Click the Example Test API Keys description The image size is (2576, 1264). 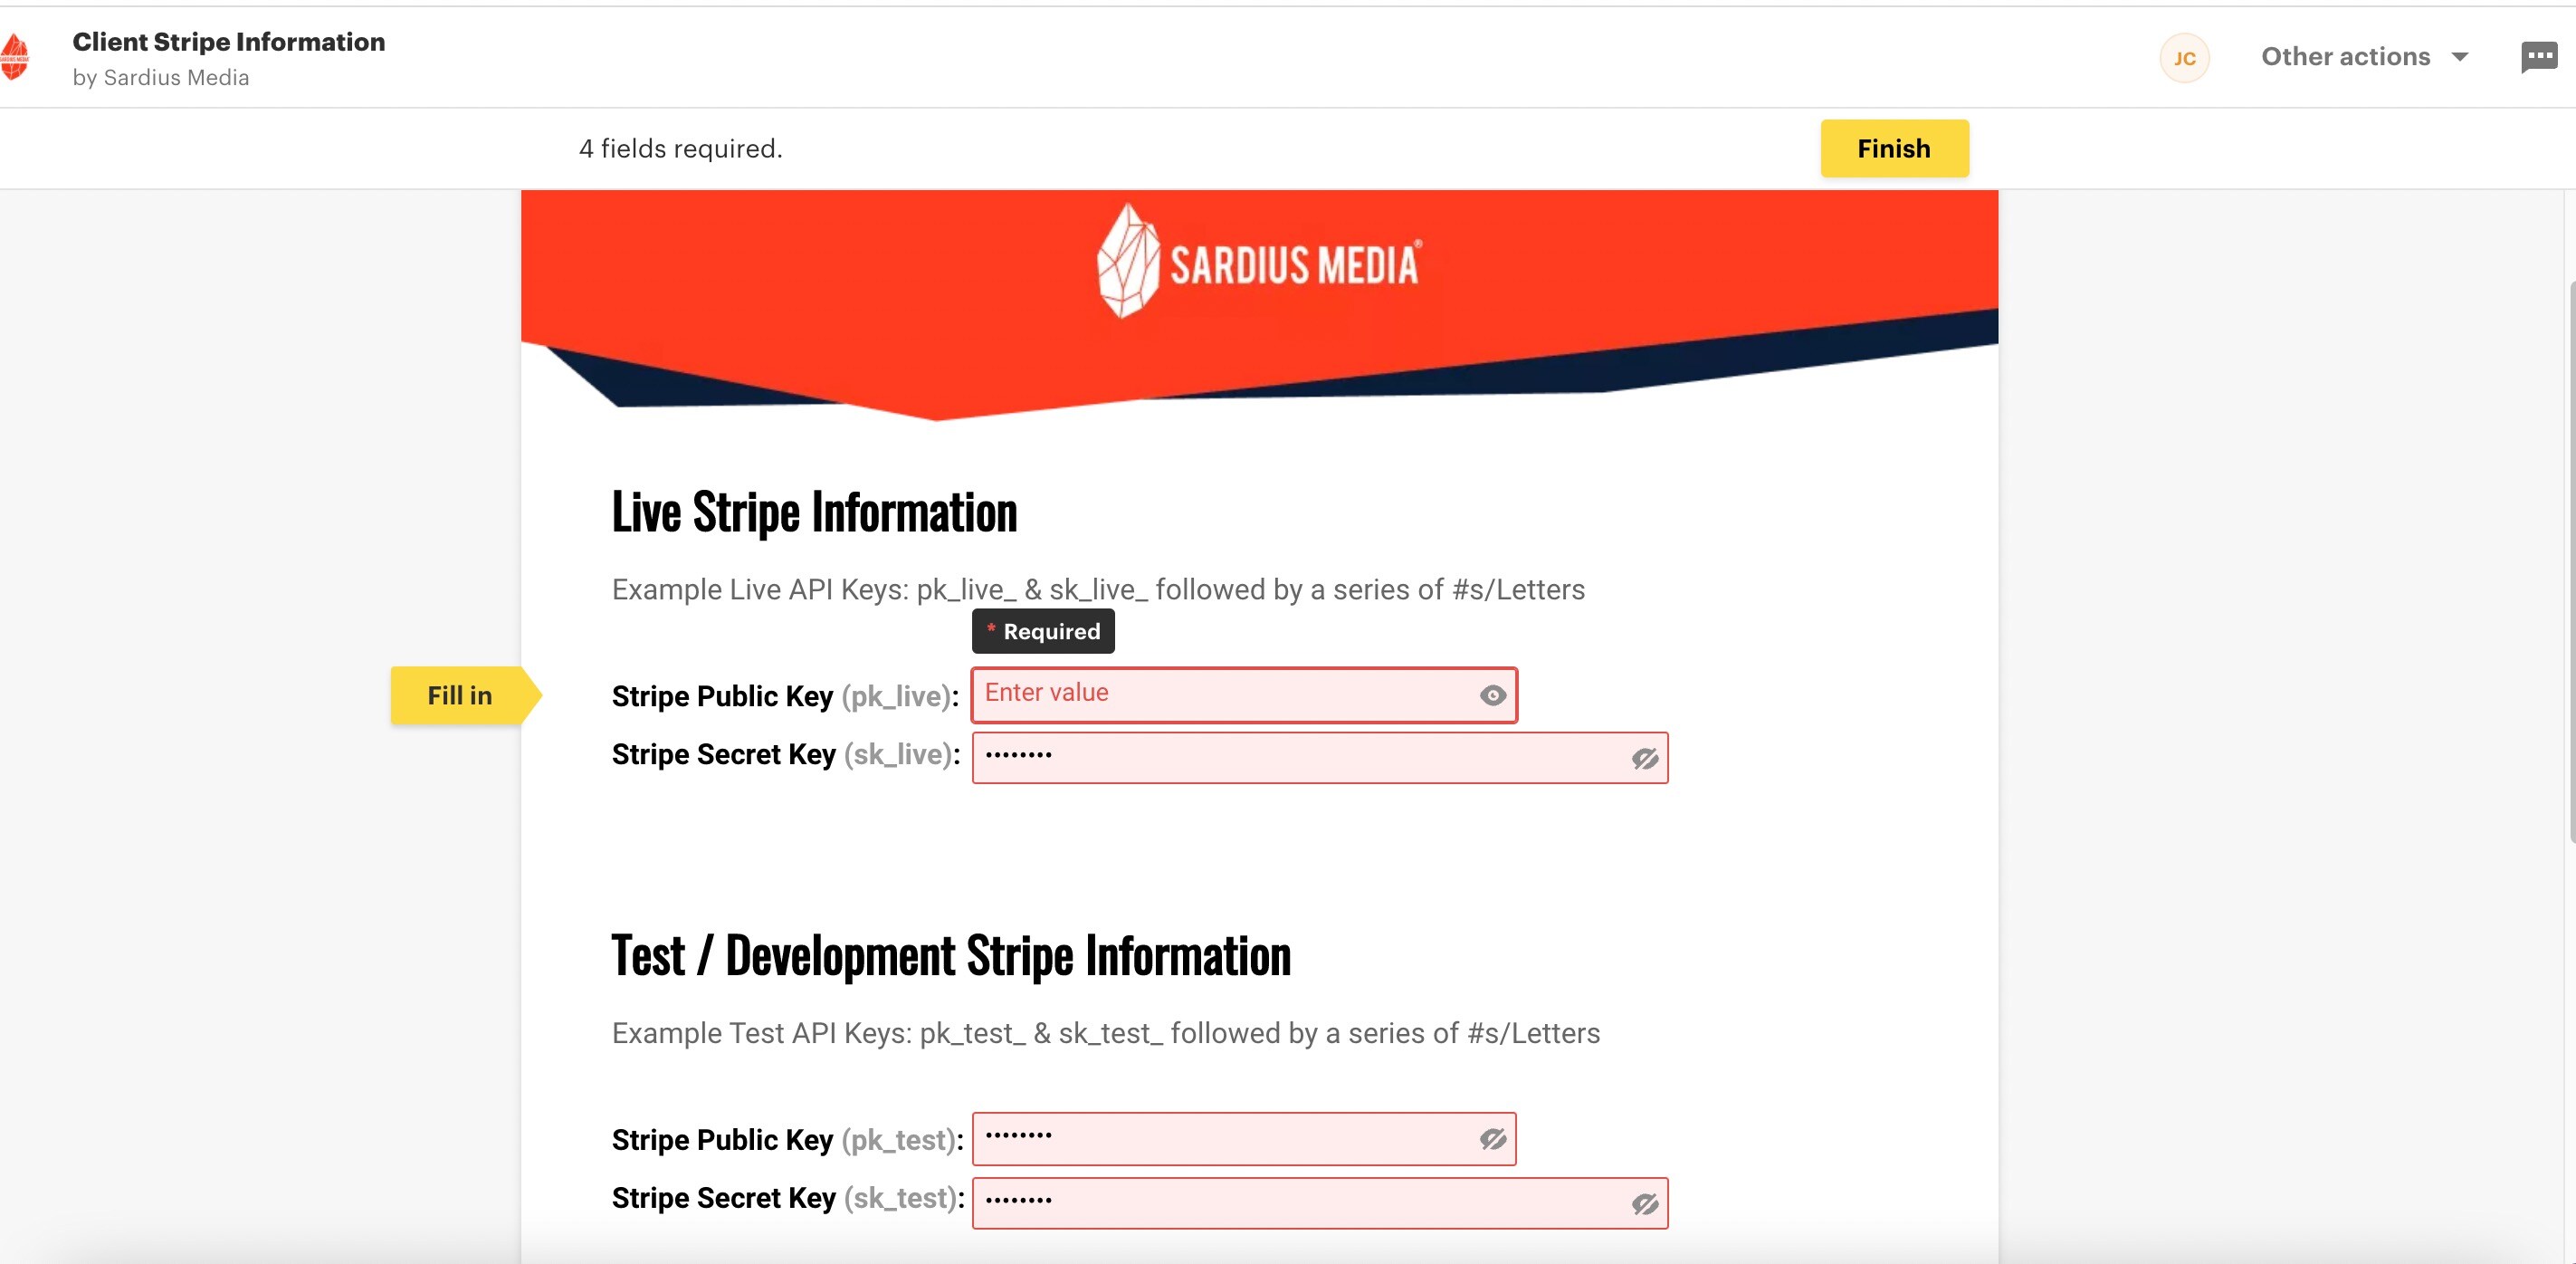[x=1106, y=1034]
